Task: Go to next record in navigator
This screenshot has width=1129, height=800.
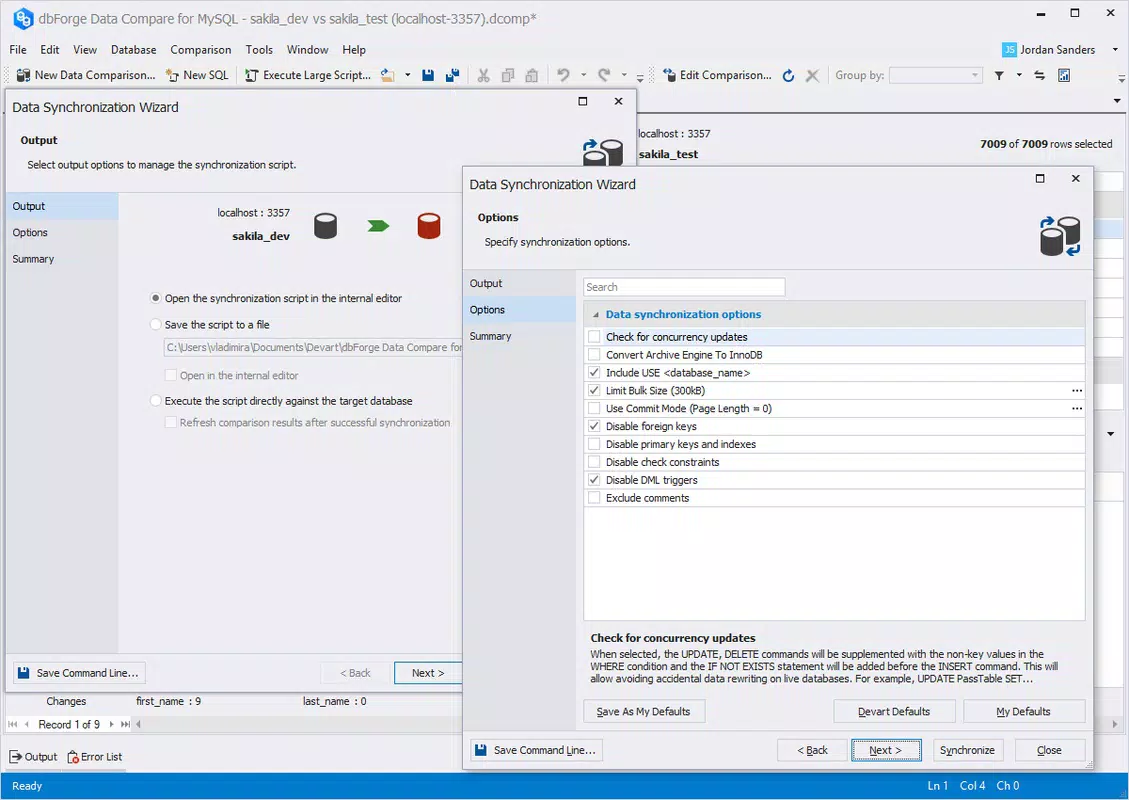Action: click(112, 724)
